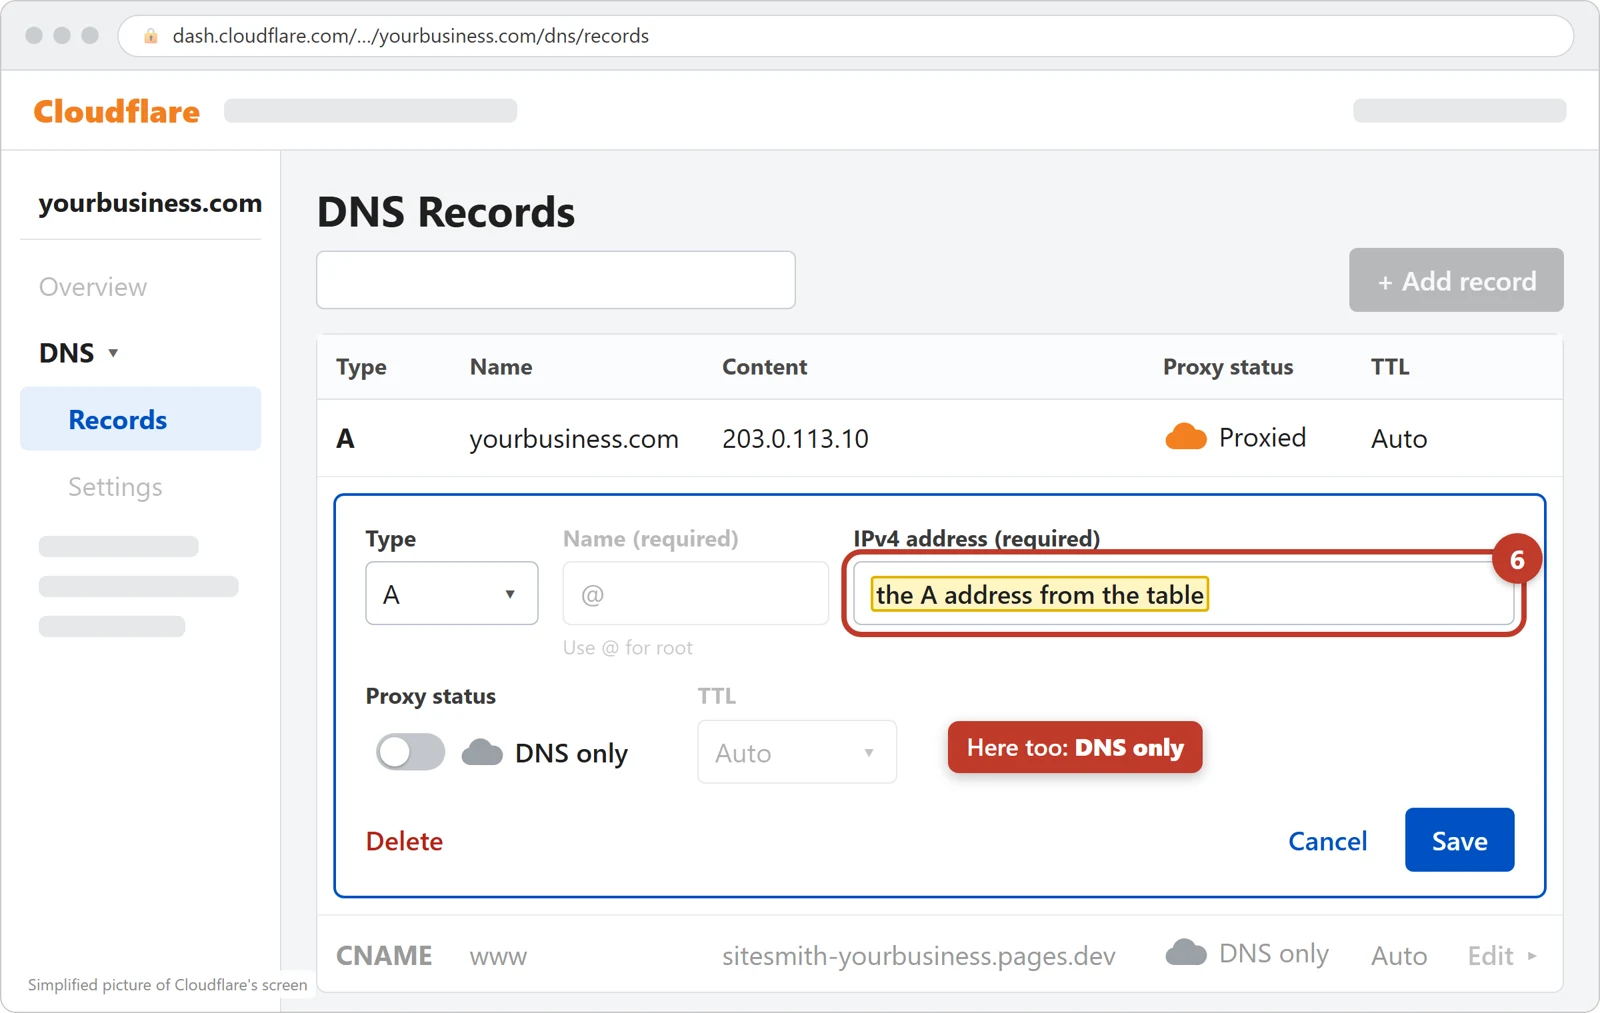Open the record Type dropdown set to A

452,594
